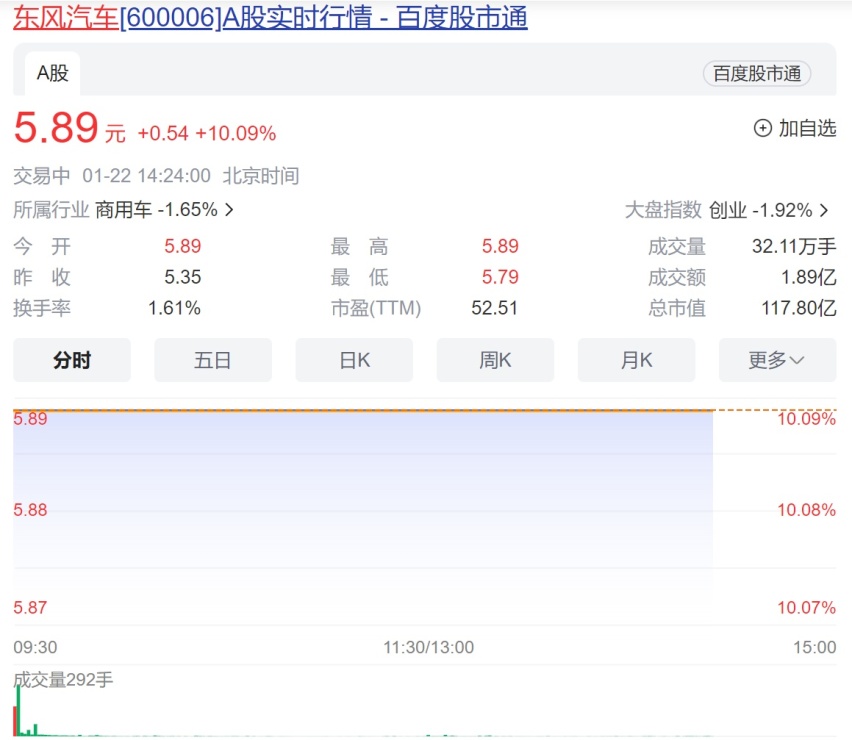Switch to the 日K chart tab

(x=354, y=360)
